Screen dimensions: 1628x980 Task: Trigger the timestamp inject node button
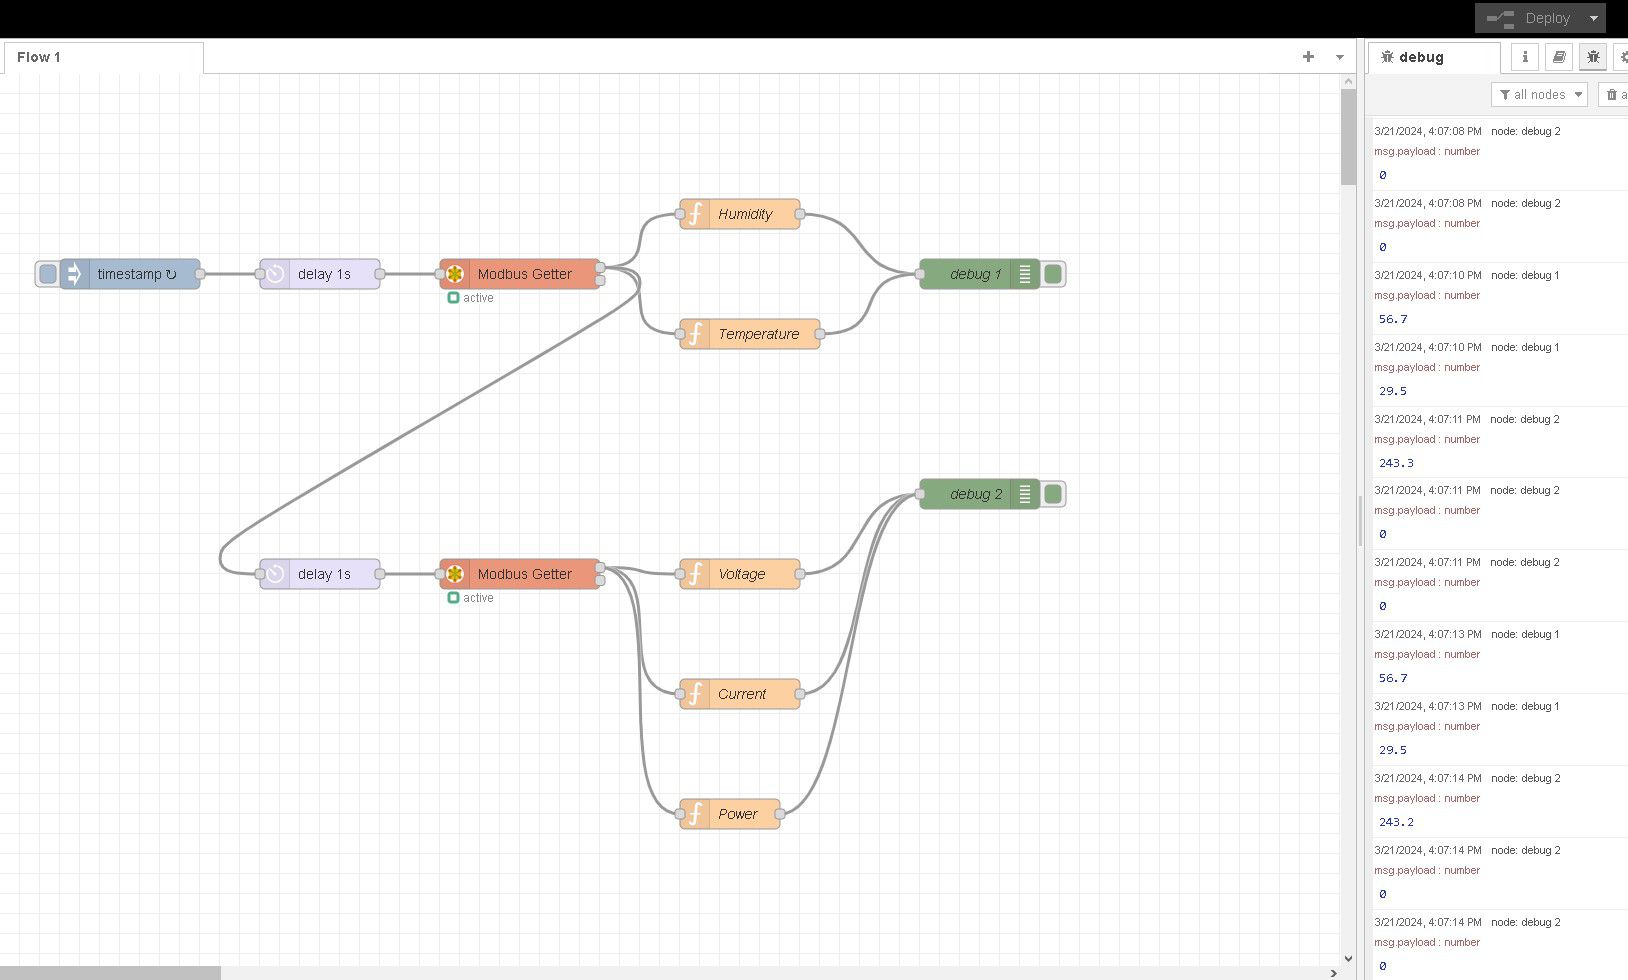tap(47, 274)
